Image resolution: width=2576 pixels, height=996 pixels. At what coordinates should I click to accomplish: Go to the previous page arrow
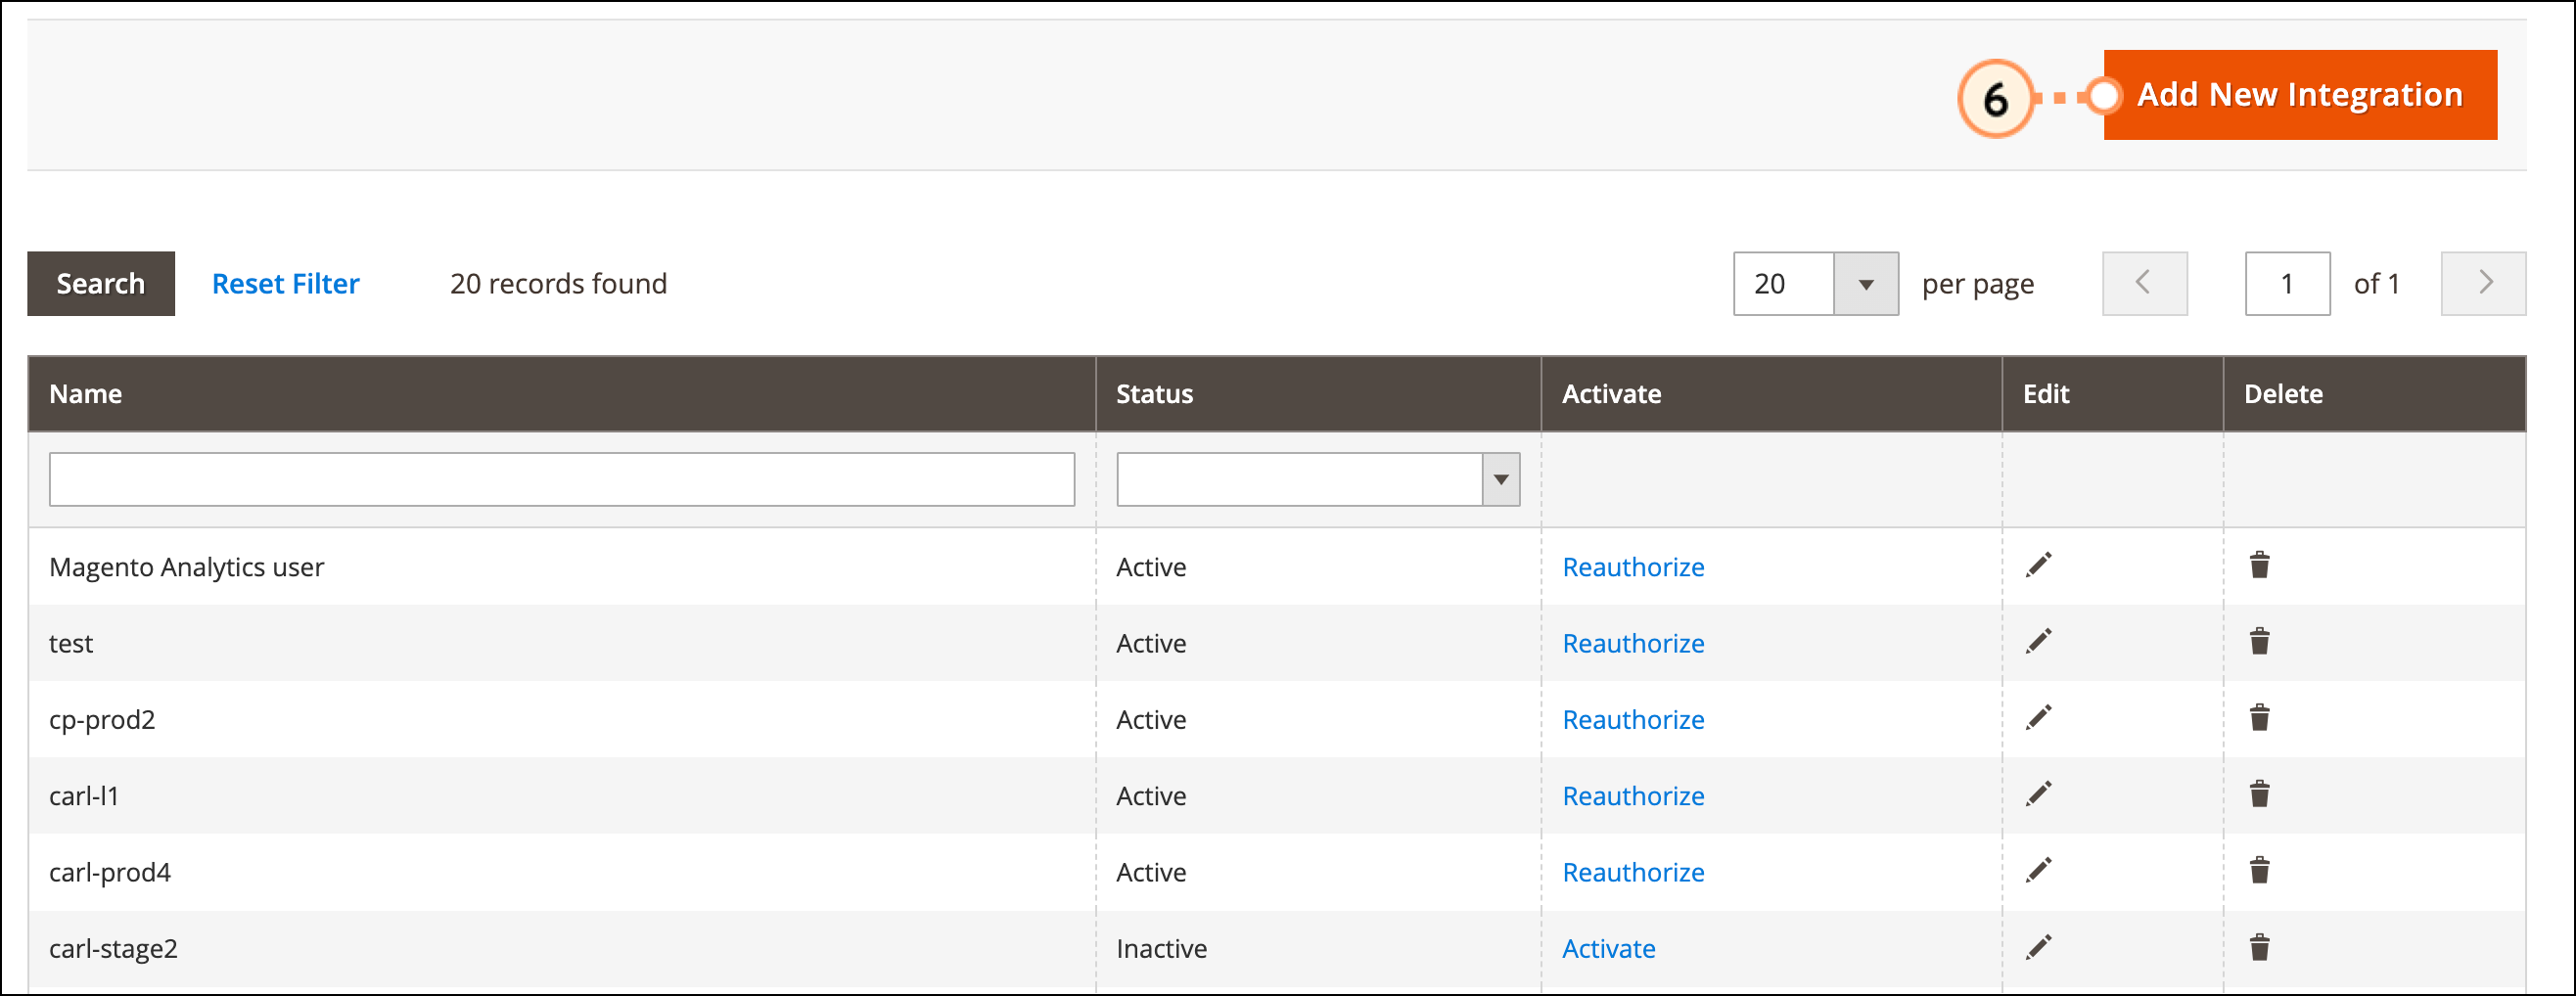[2144, 283]
